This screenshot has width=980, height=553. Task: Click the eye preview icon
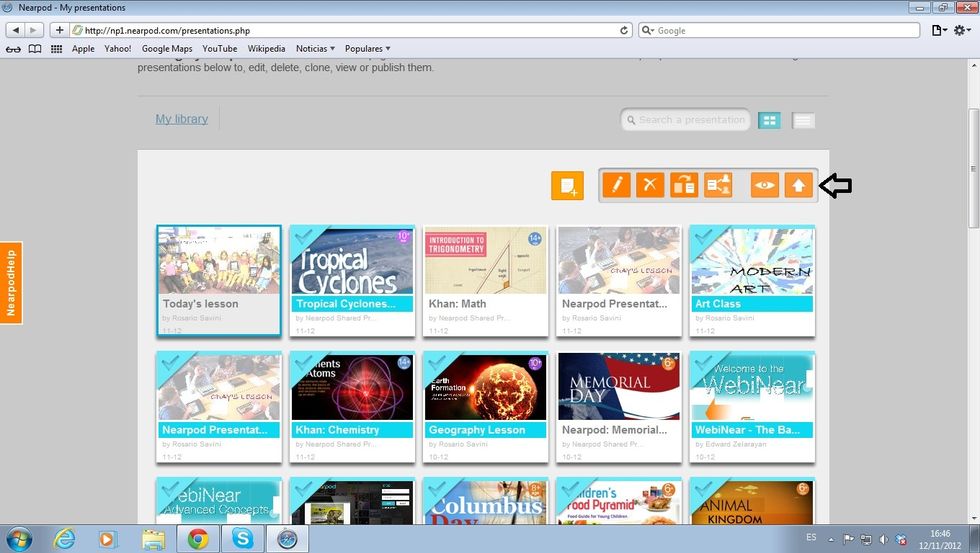click(x=765, y=185)
